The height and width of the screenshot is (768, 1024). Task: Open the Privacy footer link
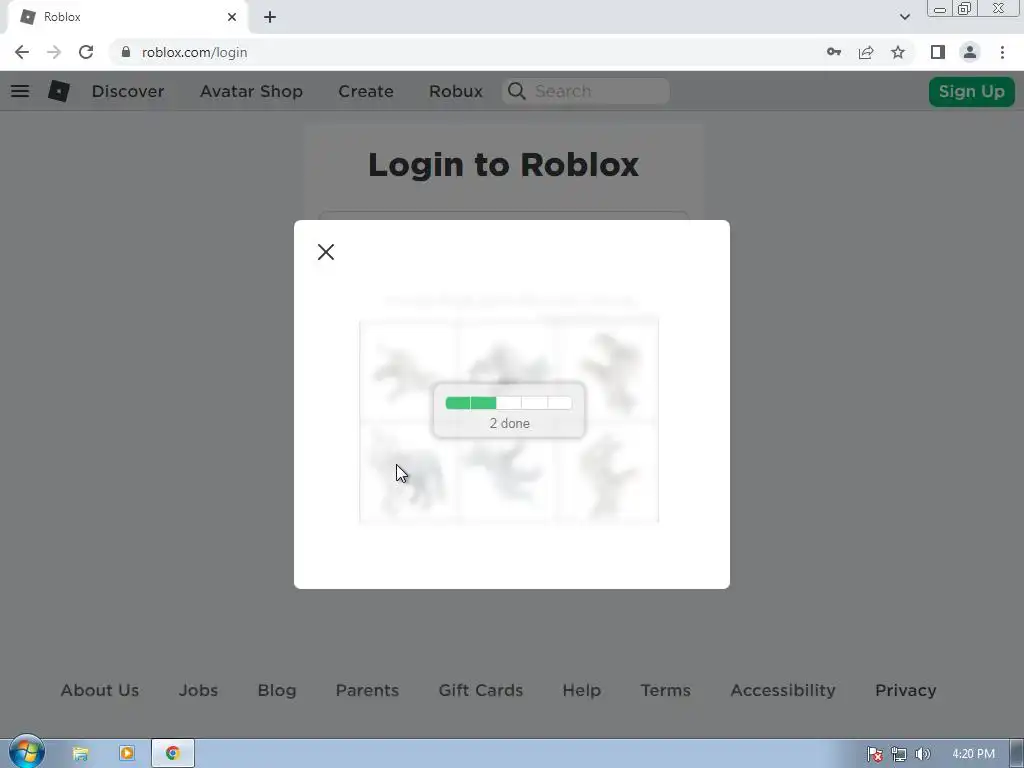click(x=906, y=690)
